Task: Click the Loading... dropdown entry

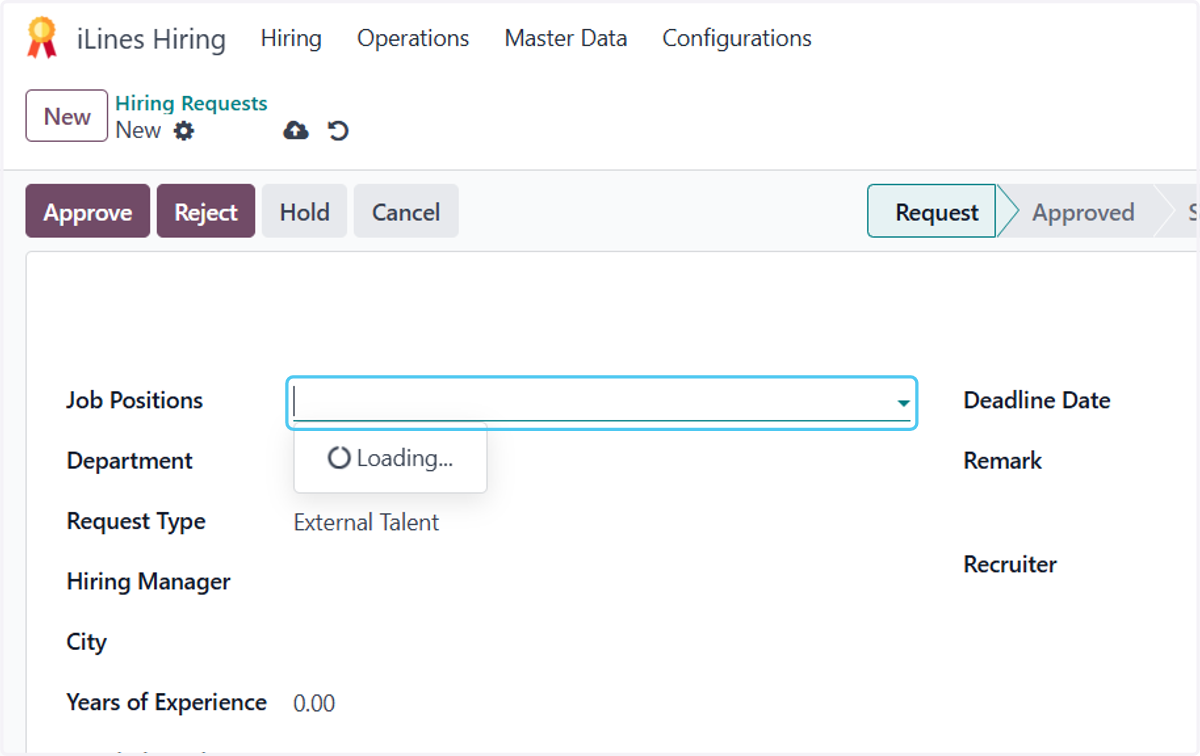Action: click(390, 459)
